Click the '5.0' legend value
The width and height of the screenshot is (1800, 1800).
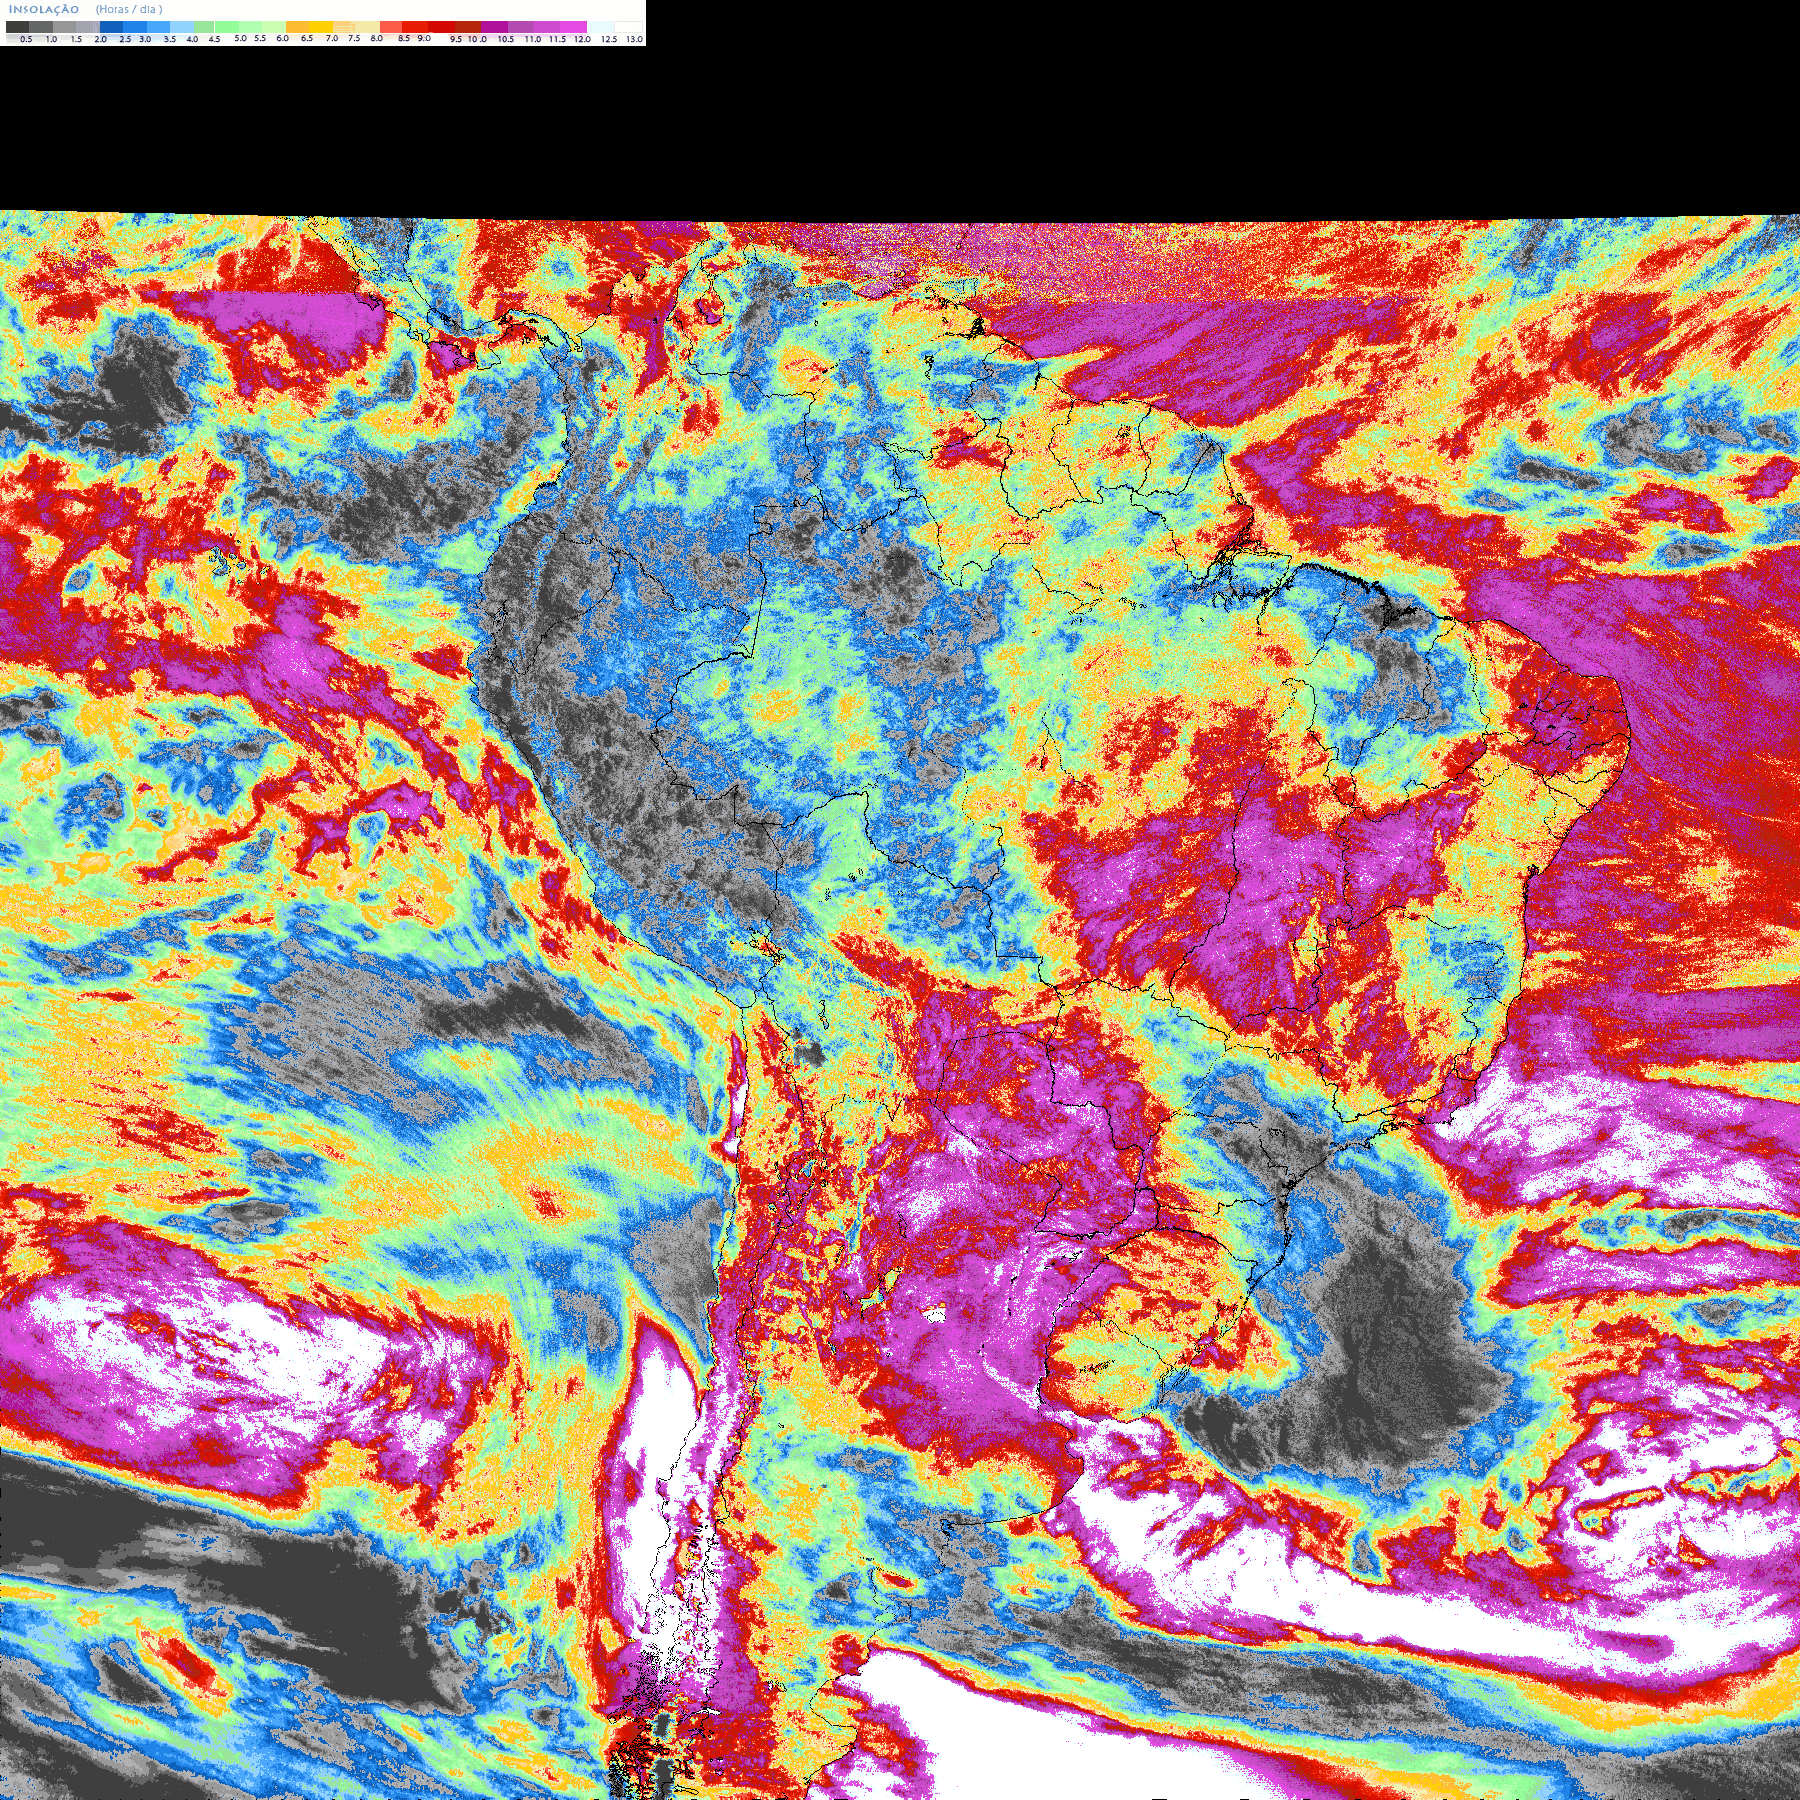point(240,38)
